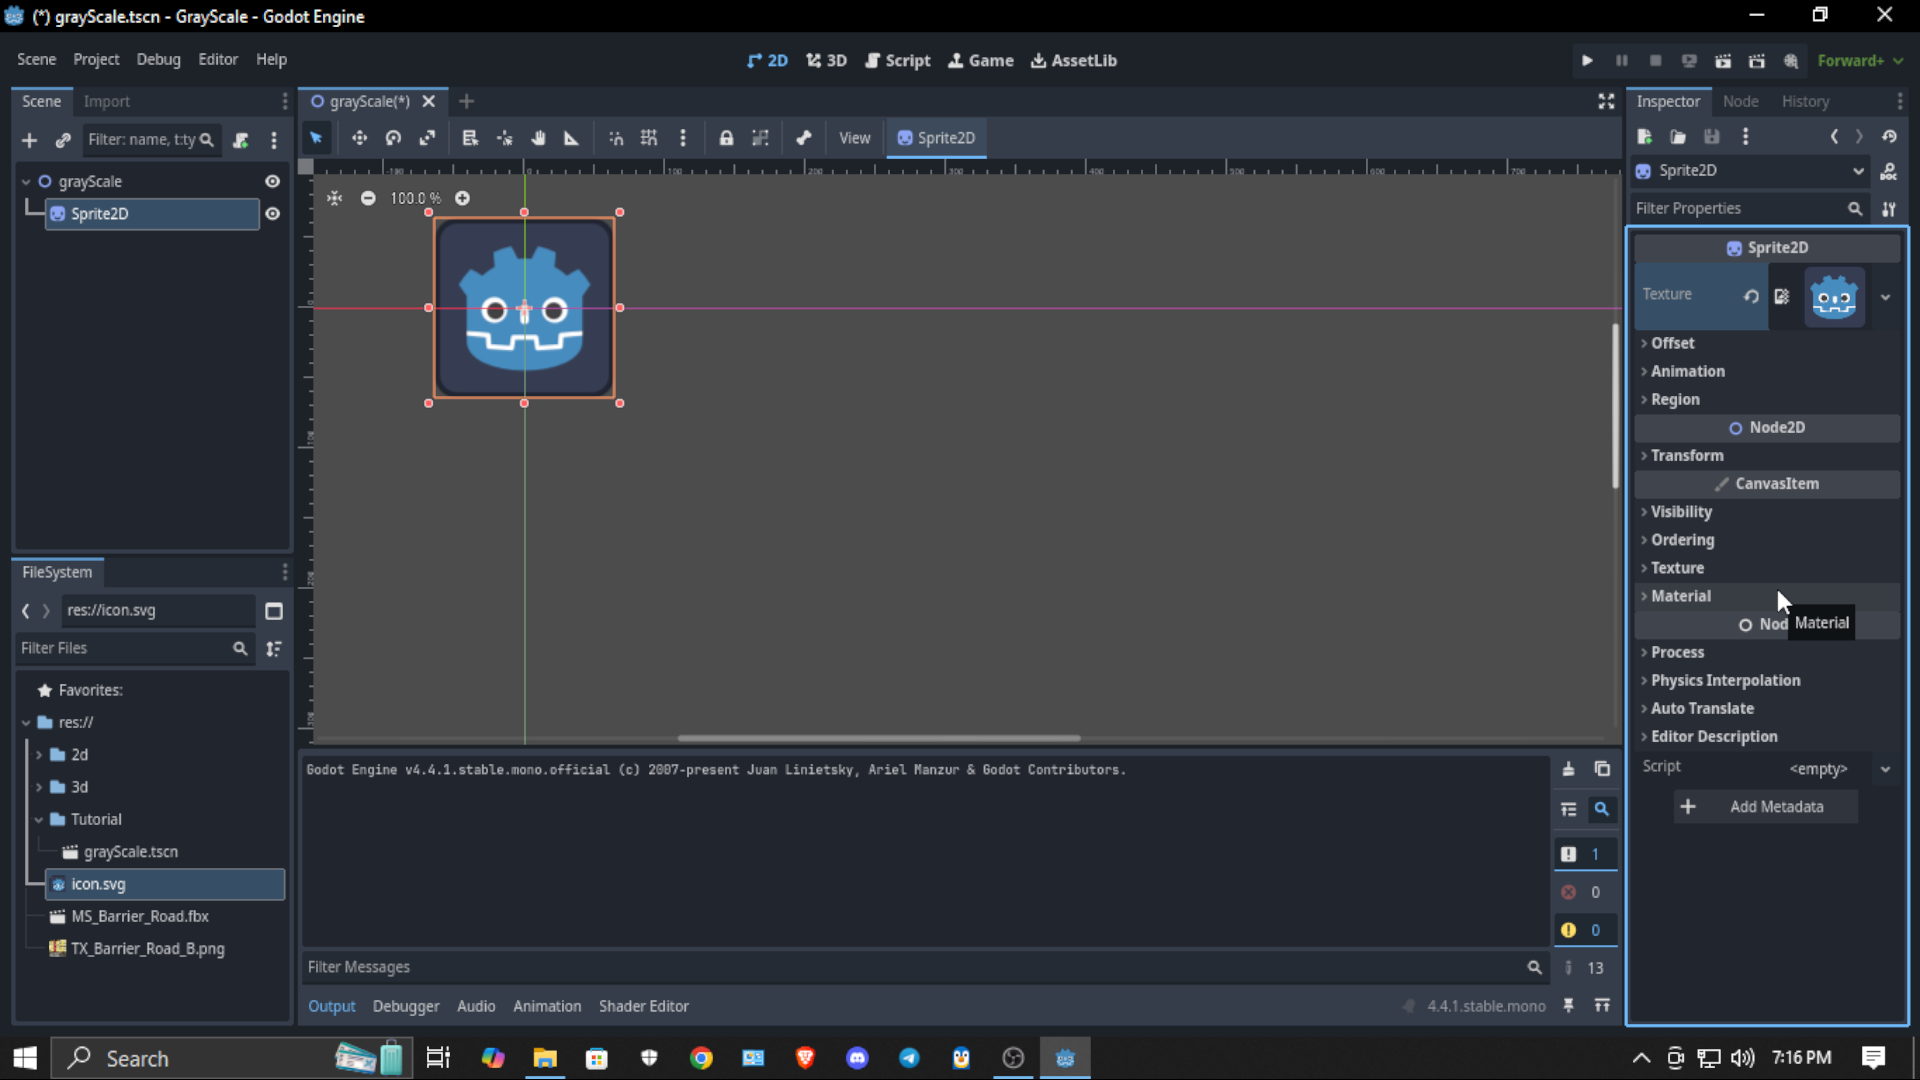Expand the Transform property section
1920x1080 pixels.
1687,456
